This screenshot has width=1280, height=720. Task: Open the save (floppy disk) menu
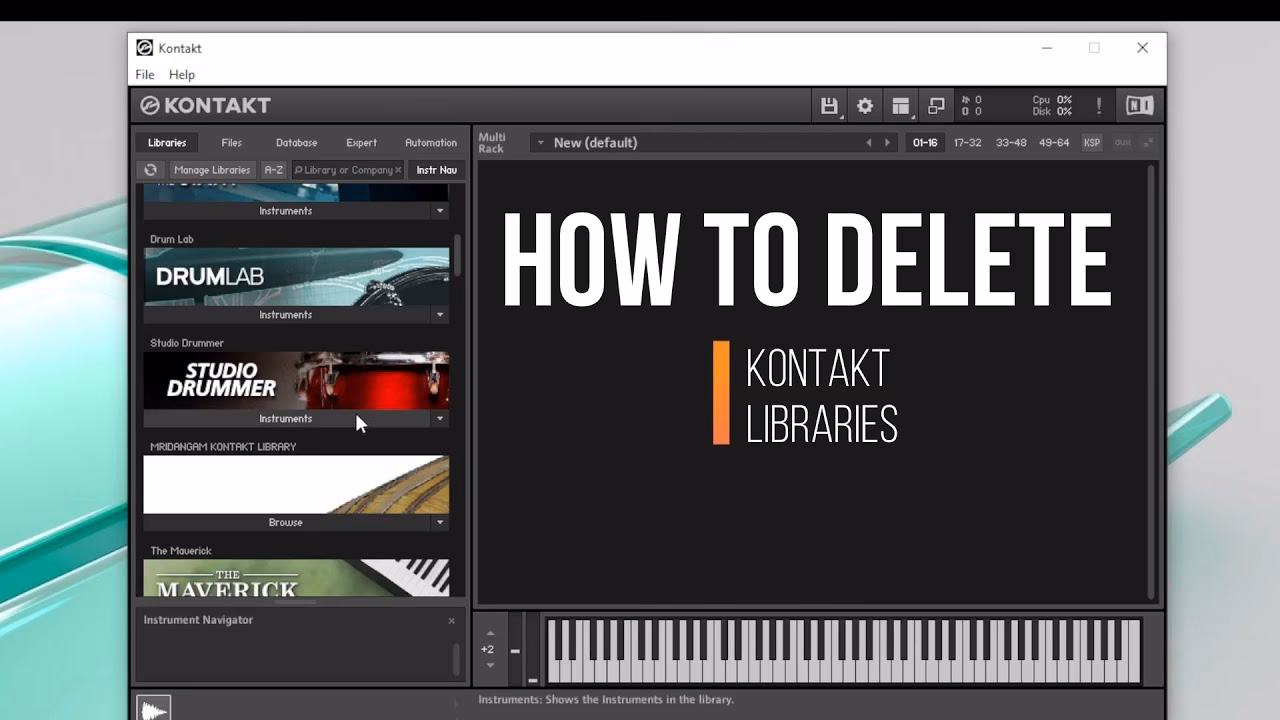coord(829,106)
